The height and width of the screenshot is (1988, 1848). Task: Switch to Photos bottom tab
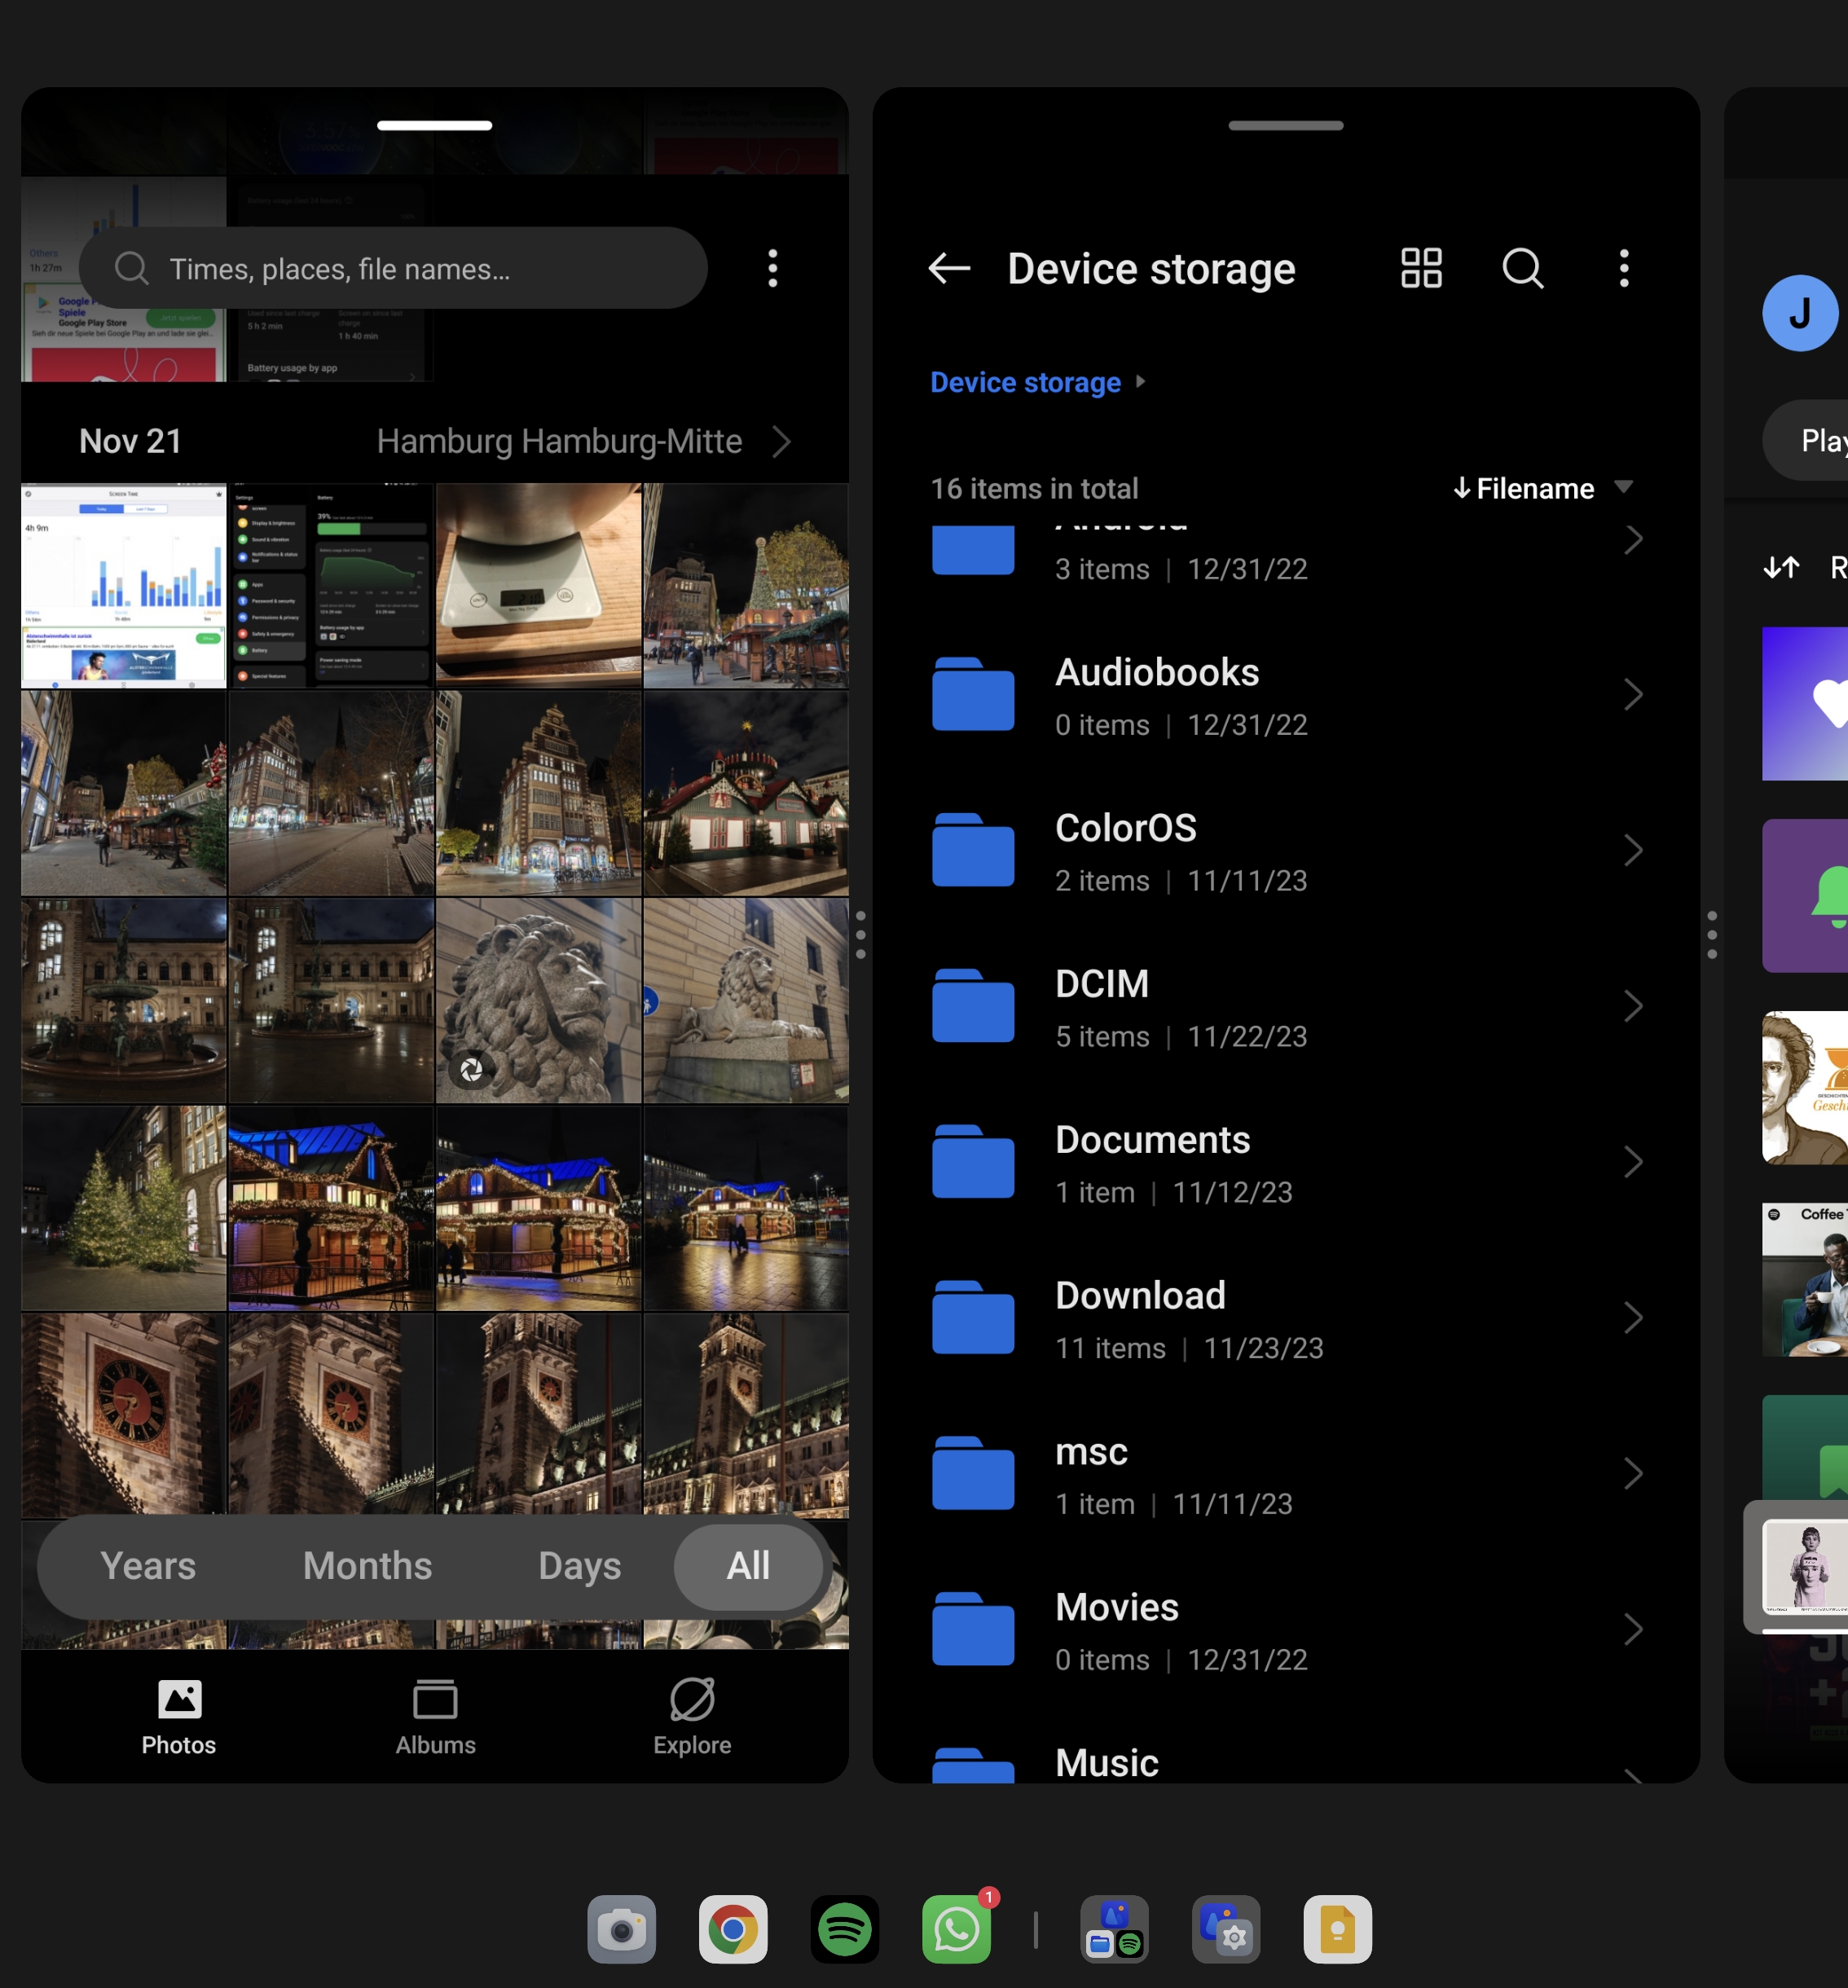point(179,1717)
